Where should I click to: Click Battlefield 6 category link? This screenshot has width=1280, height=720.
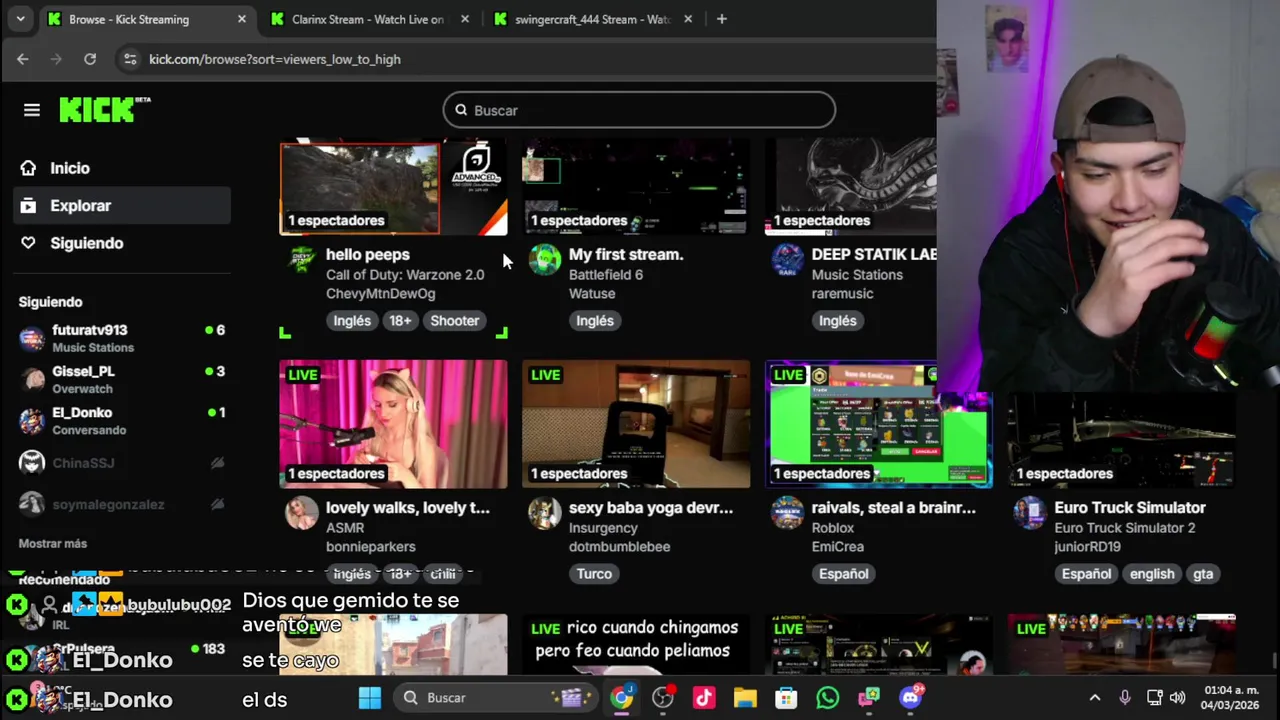(x=606, y=274)
